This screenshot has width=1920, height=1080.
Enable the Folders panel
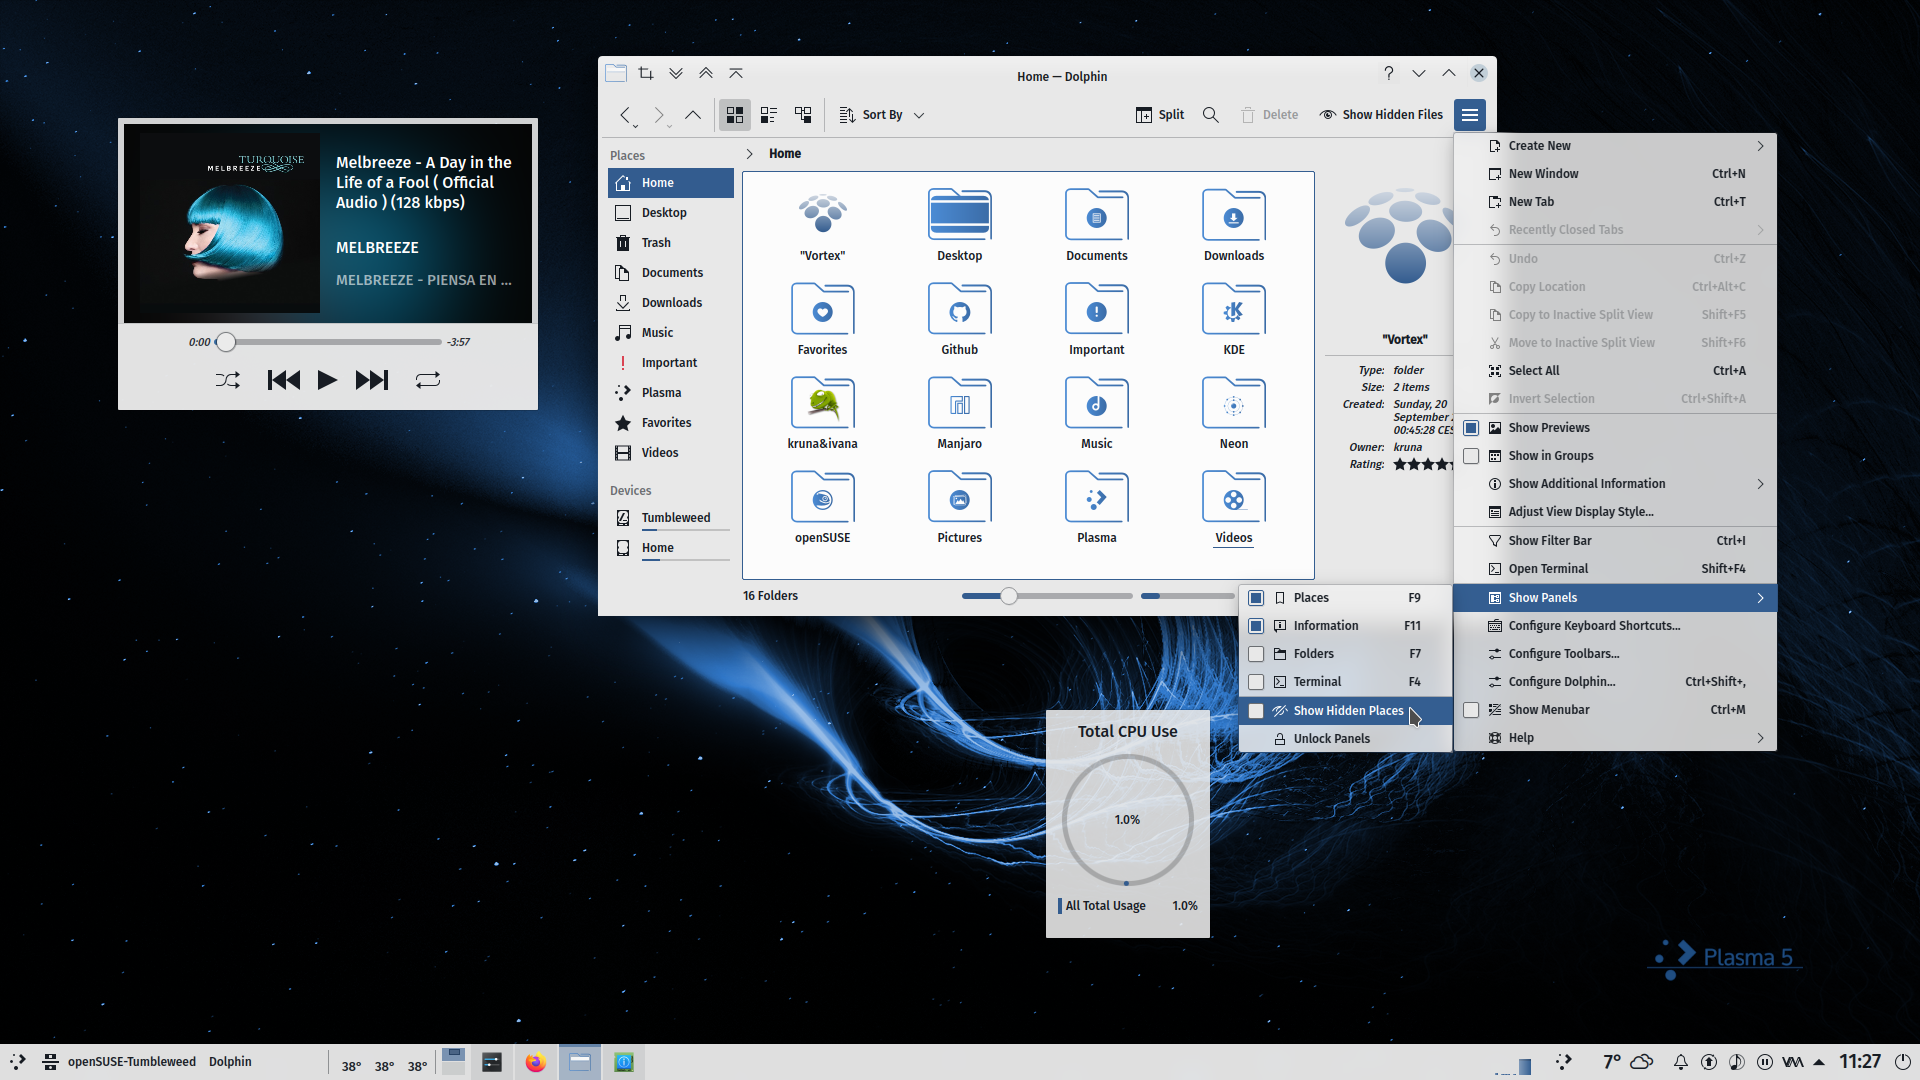pyautogui.click(x=1256, y=654)
